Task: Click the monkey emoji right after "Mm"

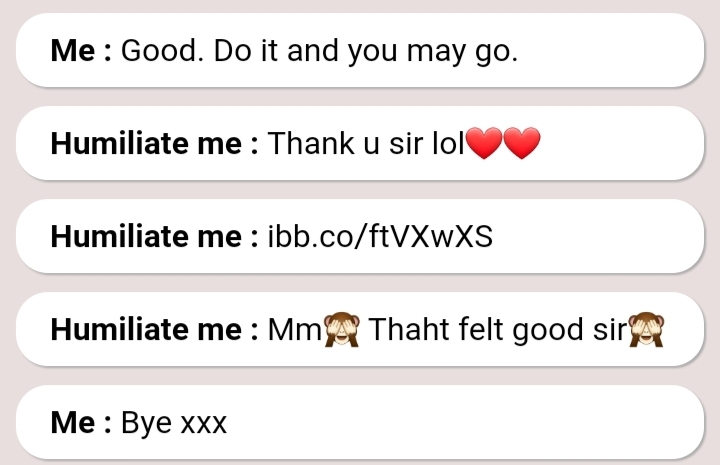Action: pyautogui.click(x=342, y=329)
